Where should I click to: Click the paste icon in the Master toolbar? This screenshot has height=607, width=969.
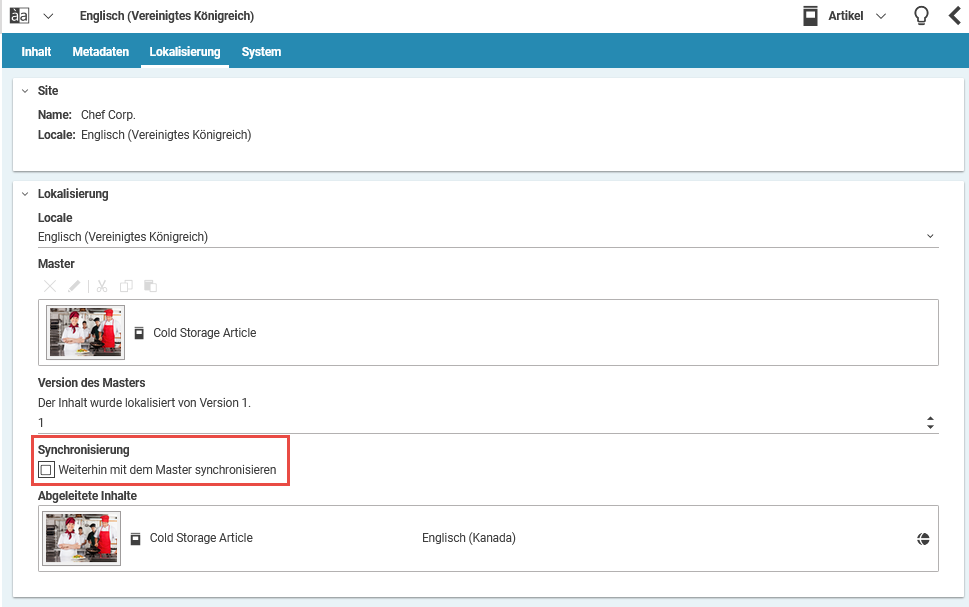pos(150,286)
